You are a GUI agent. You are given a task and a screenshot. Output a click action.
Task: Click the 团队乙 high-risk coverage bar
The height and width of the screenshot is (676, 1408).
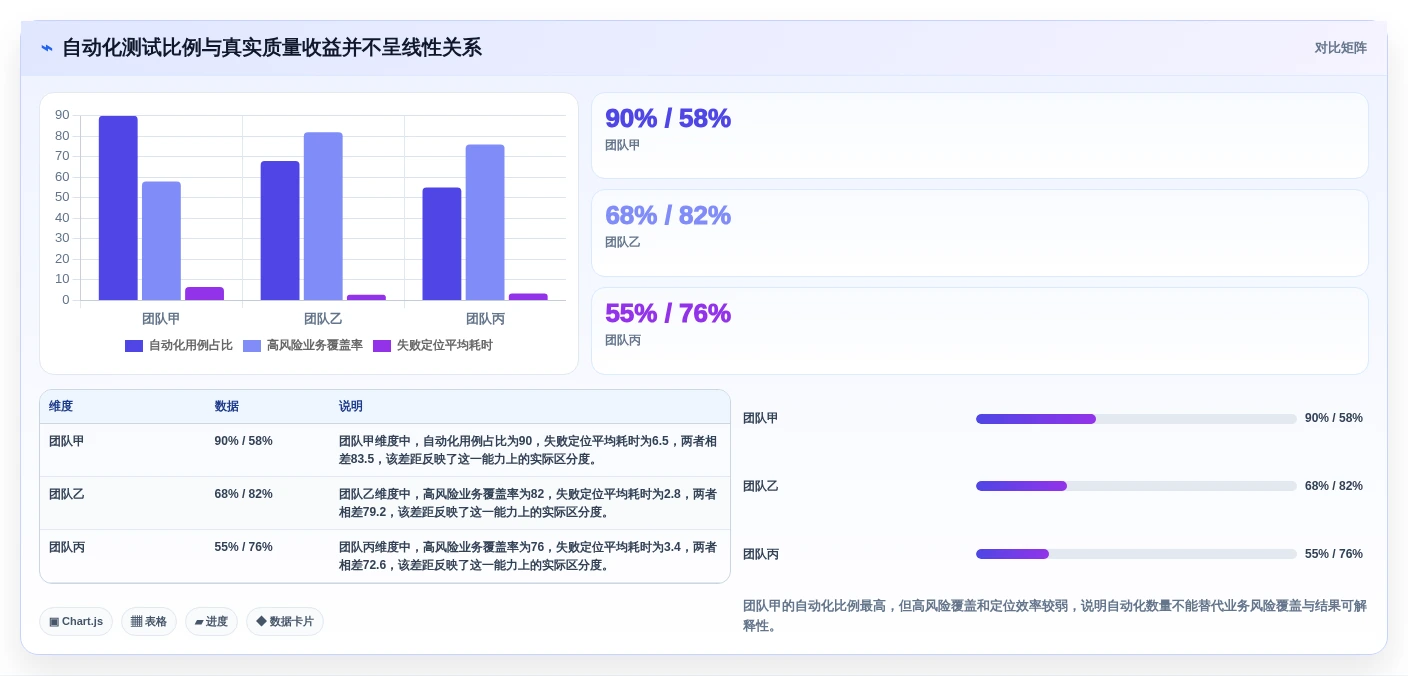point(323,216)
